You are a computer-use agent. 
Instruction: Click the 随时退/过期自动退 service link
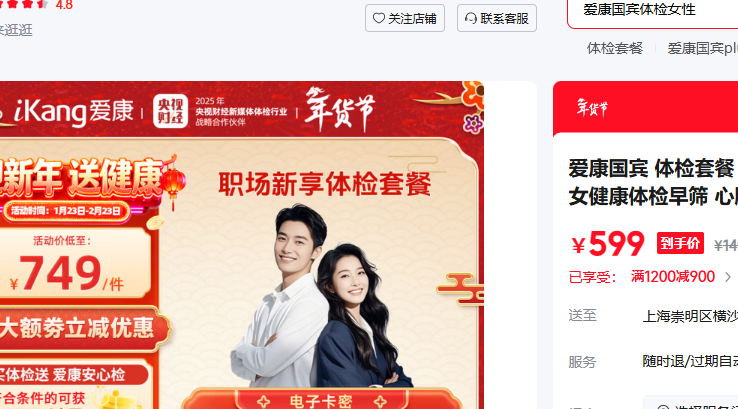(x=690, y=361)
